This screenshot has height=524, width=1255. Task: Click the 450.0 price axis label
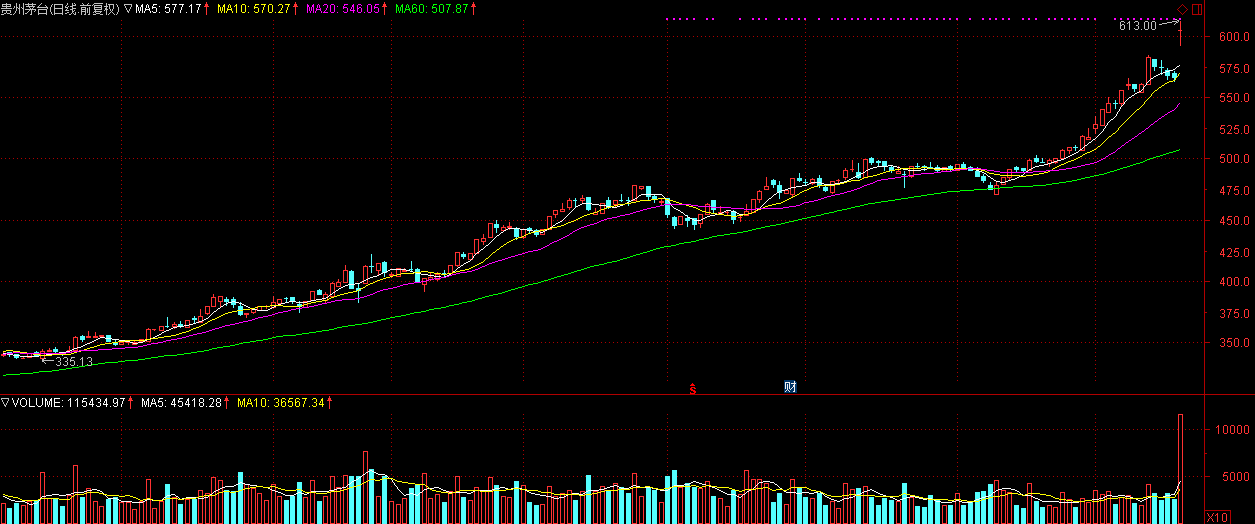1234,221
